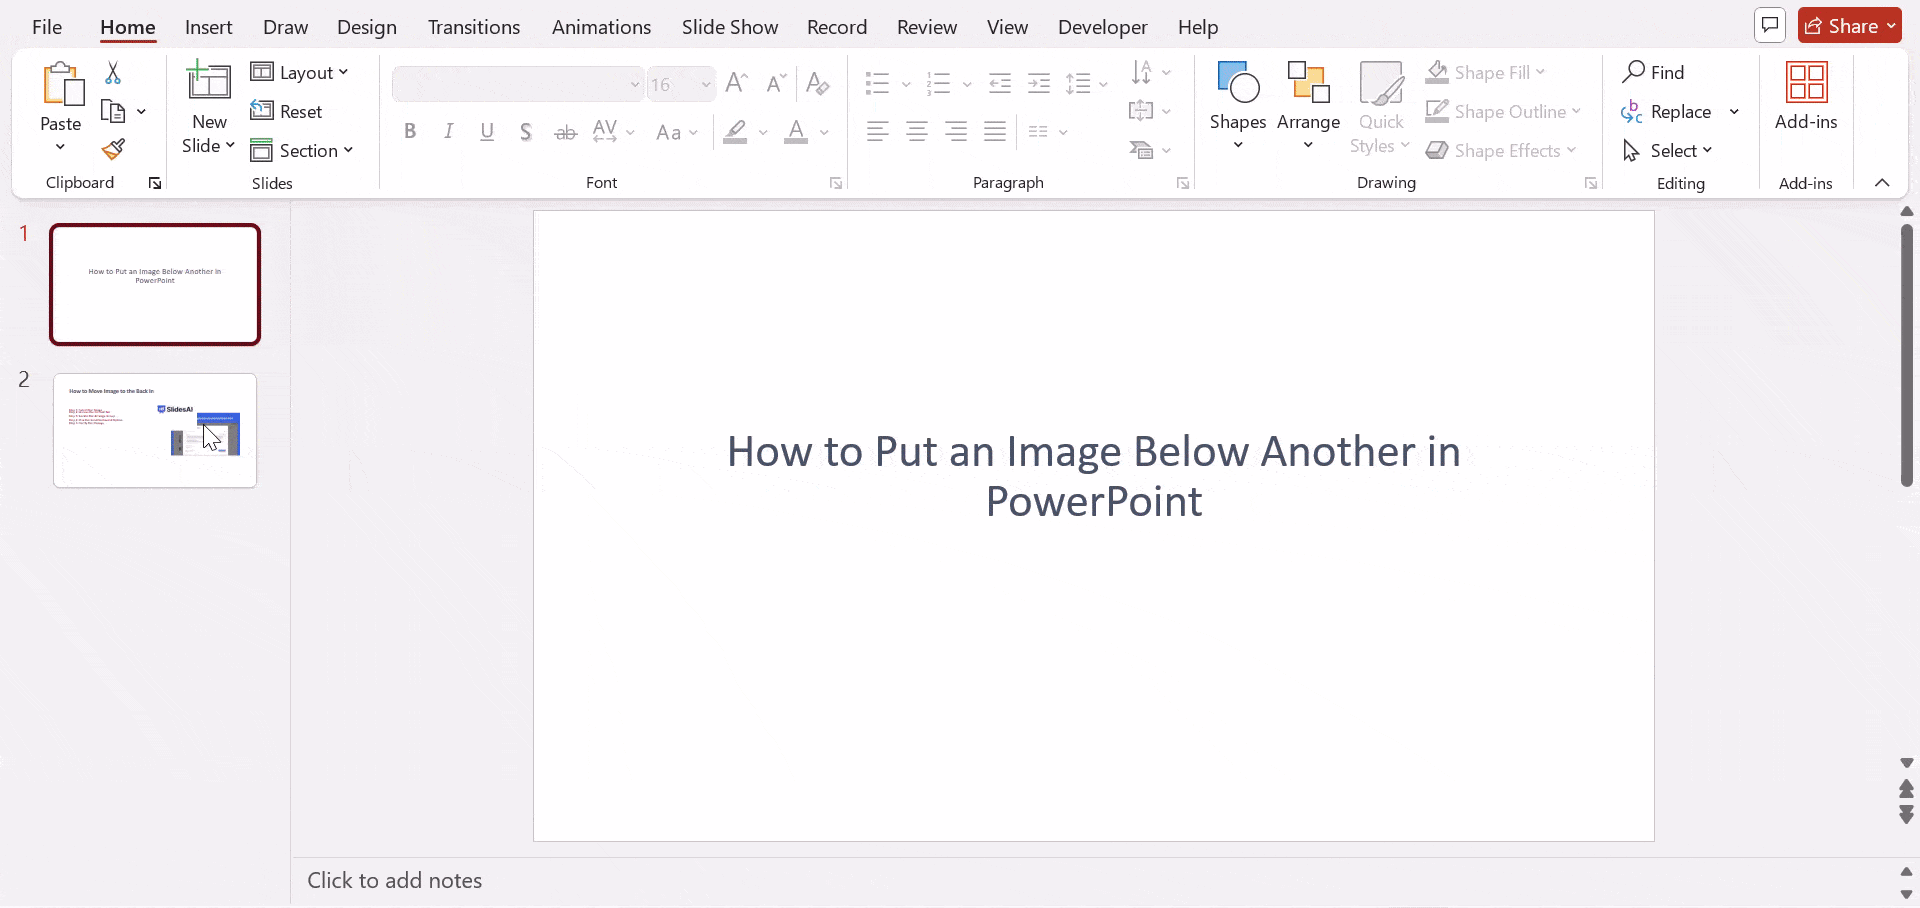This screenshot has height=908, width=1920.
Task: Click the Find magnifier icon
Action: click(x=1634, y=72)
